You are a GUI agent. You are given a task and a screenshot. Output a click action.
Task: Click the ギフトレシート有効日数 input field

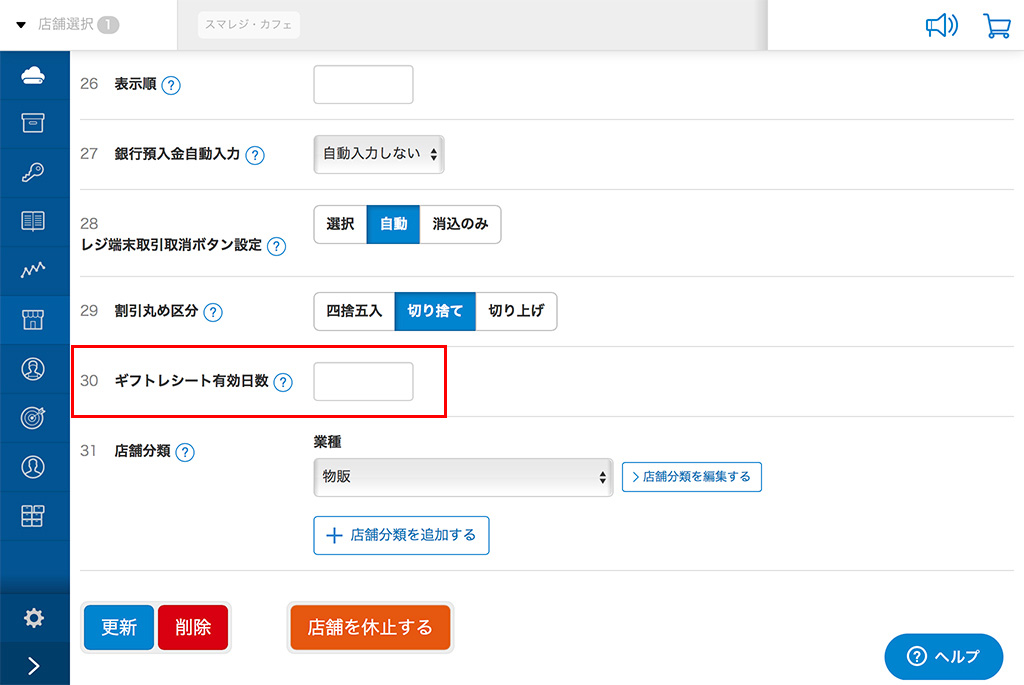363,381
